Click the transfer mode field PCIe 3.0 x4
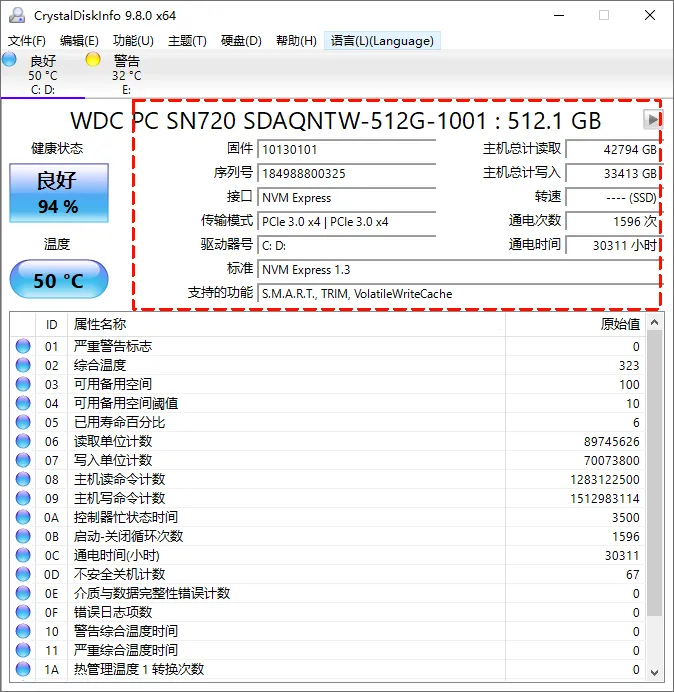The height and width of the screenshot is (692, 674). click(347, 222)
